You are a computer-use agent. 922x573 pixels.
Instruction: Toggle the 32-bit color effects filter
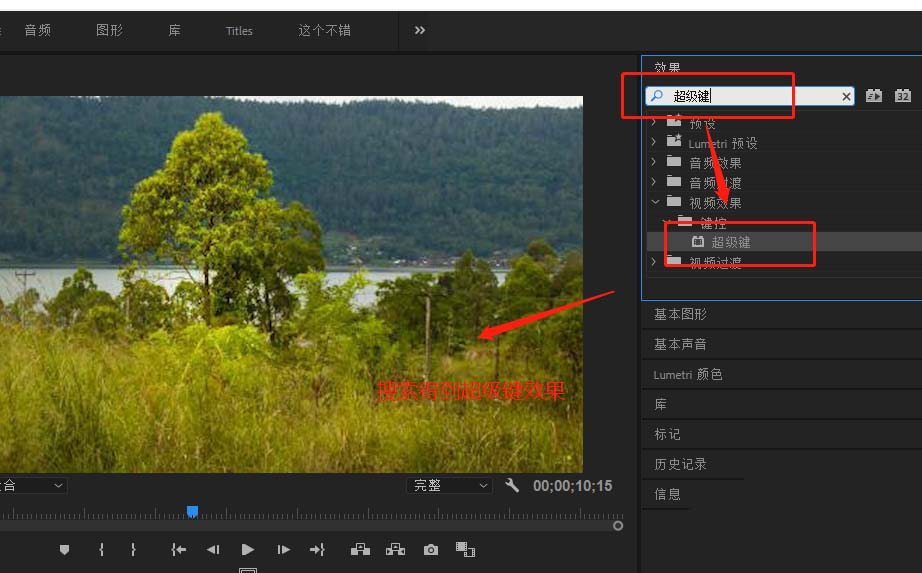(x=903, y=96)
